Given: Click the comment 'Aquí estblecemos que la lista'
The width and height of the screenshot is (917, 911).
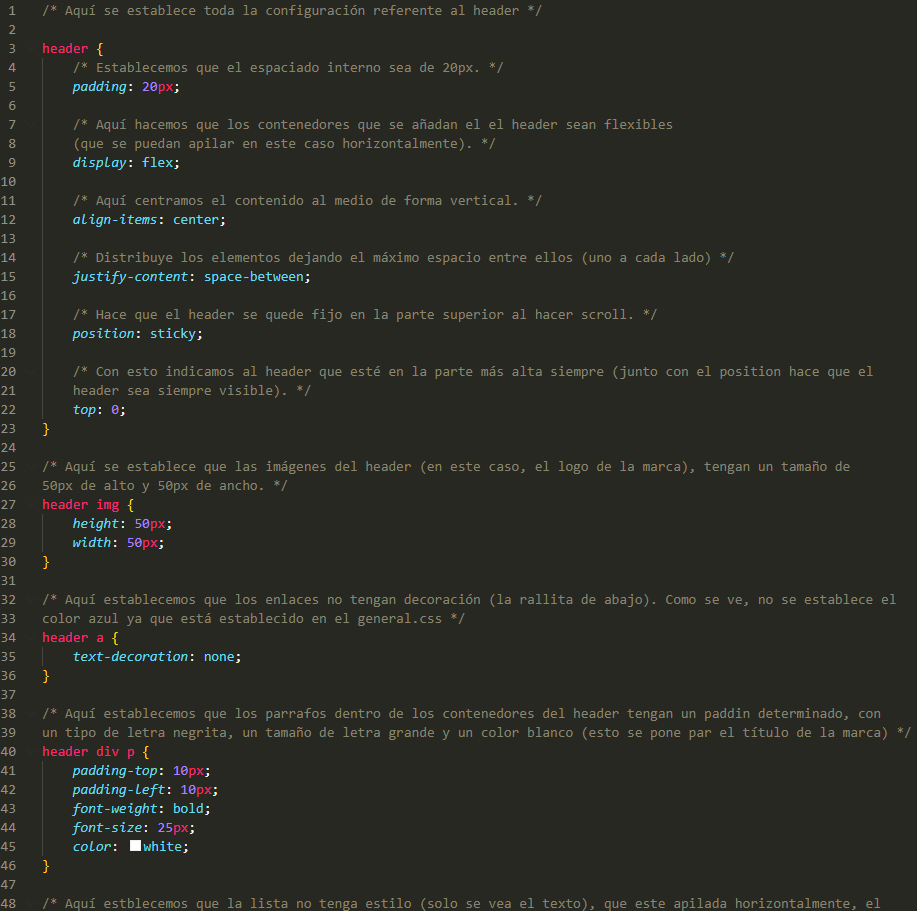Looking at the screenshot, I should click(461, 904).
